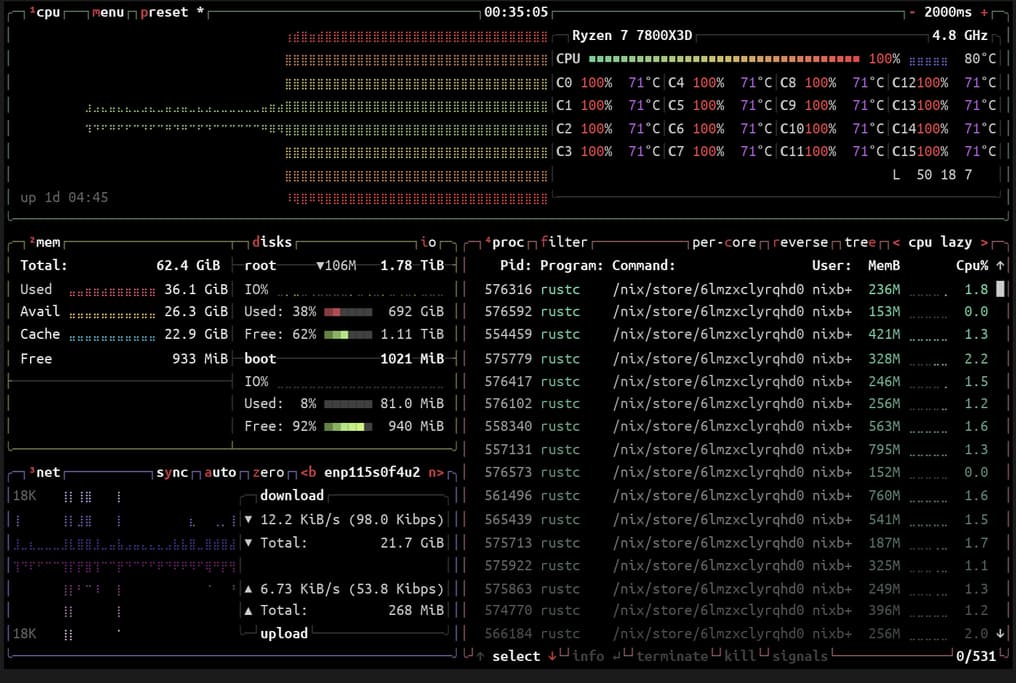This screenshot has width=1016, height=683.
Task: Click the 4.8 GHz frequency value
Action: coord(960,36)
